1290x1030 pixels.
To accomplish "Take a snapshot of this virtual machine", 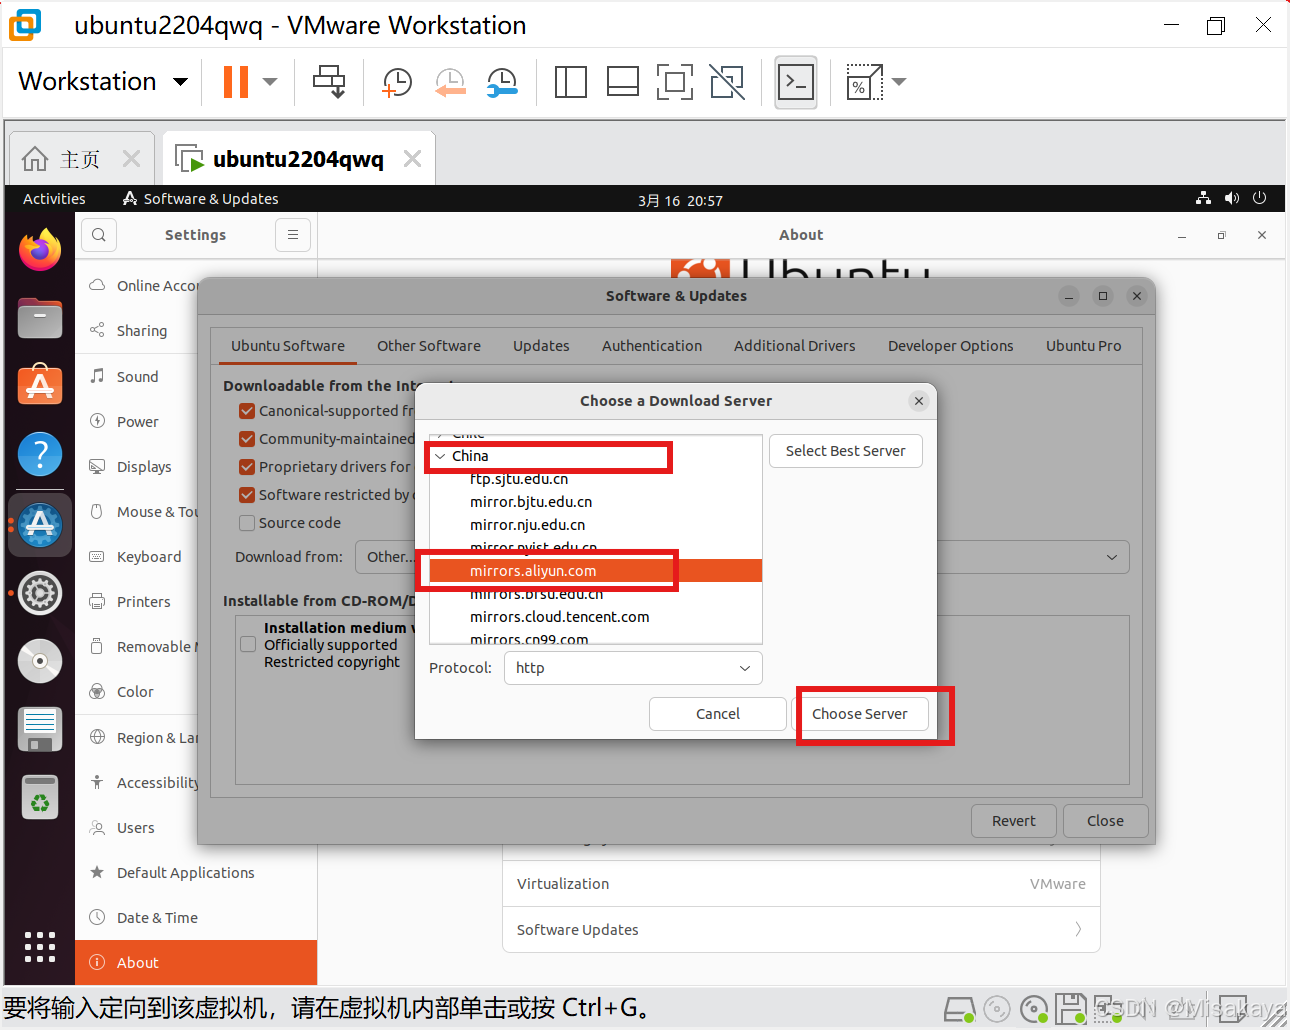I will point(397,82).
